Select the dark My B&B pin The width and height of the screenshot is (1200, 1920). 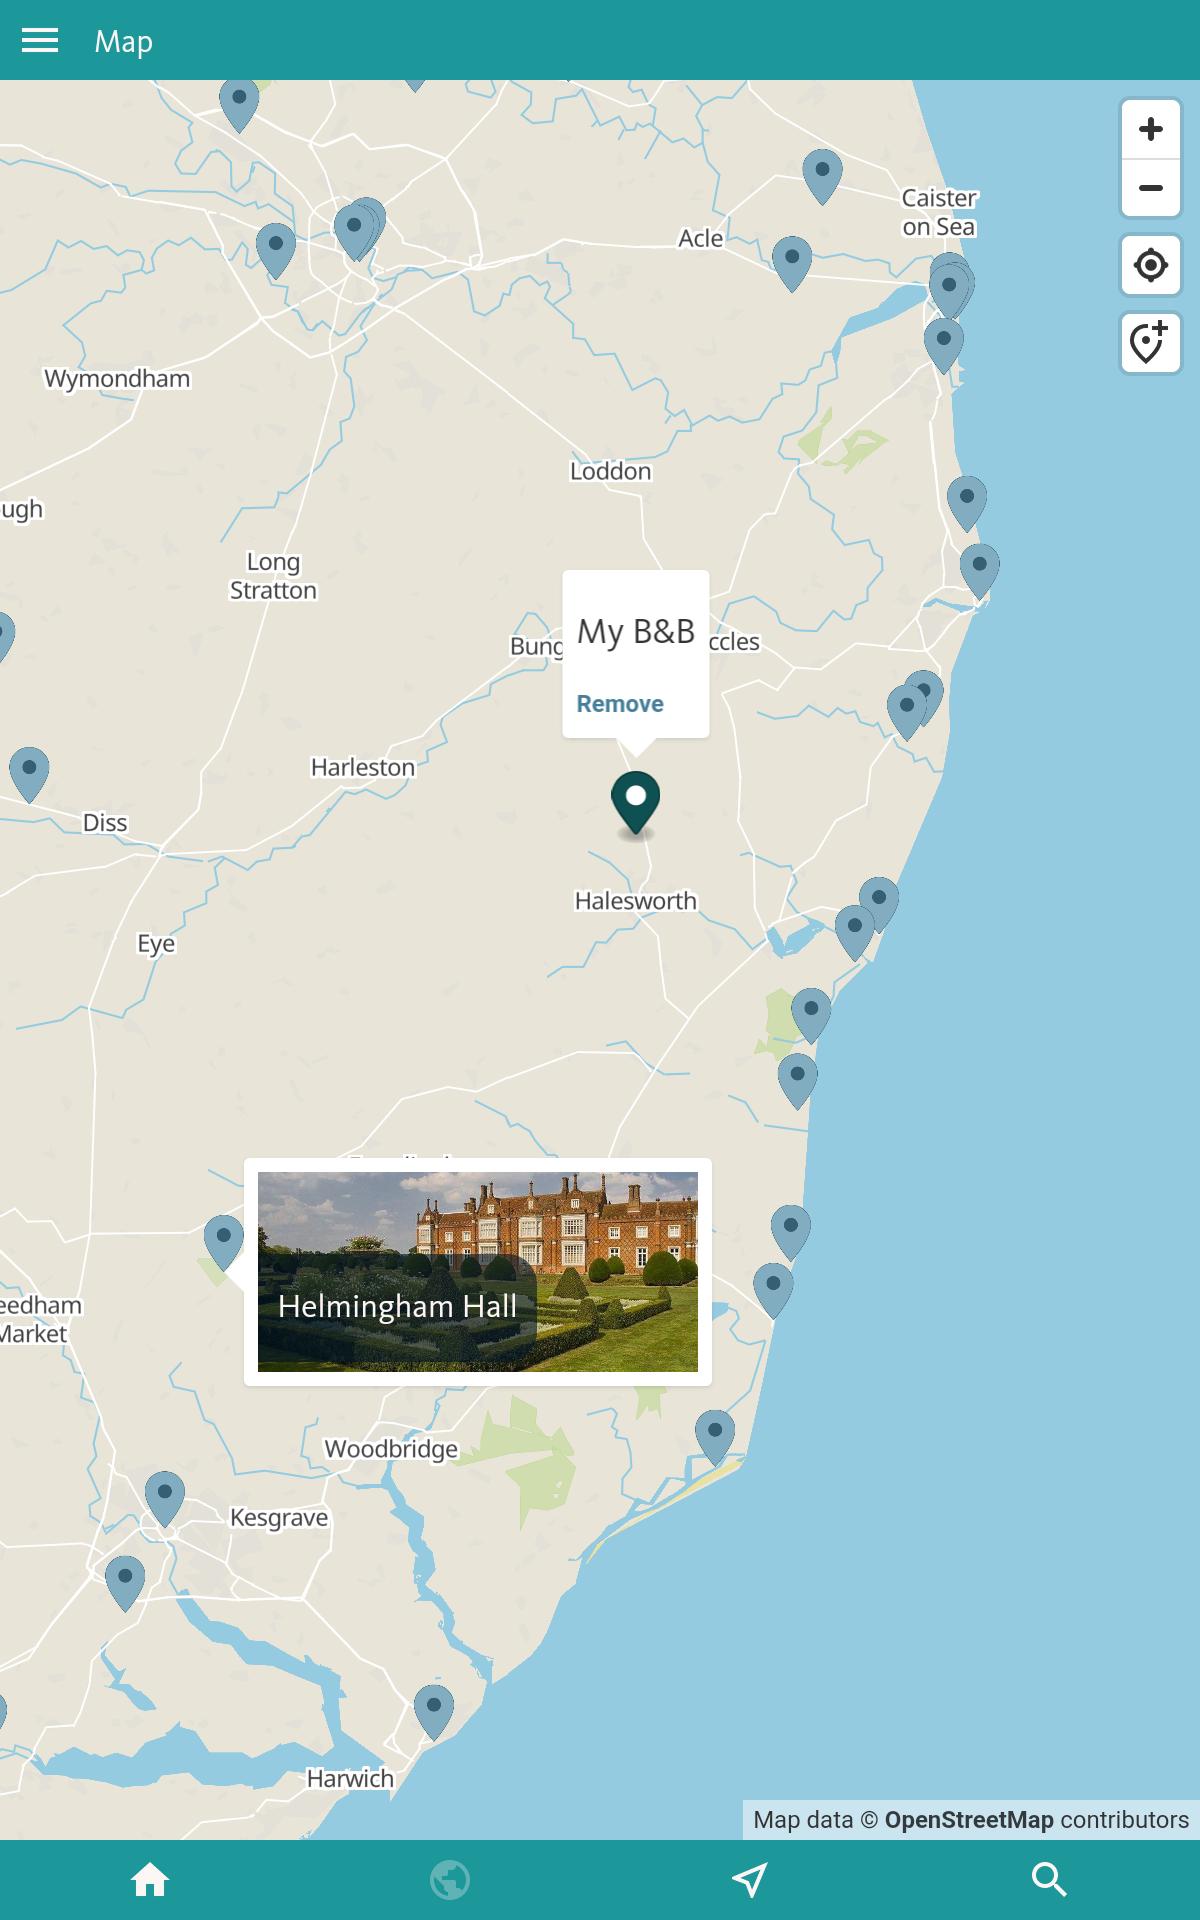coord(635,802)
